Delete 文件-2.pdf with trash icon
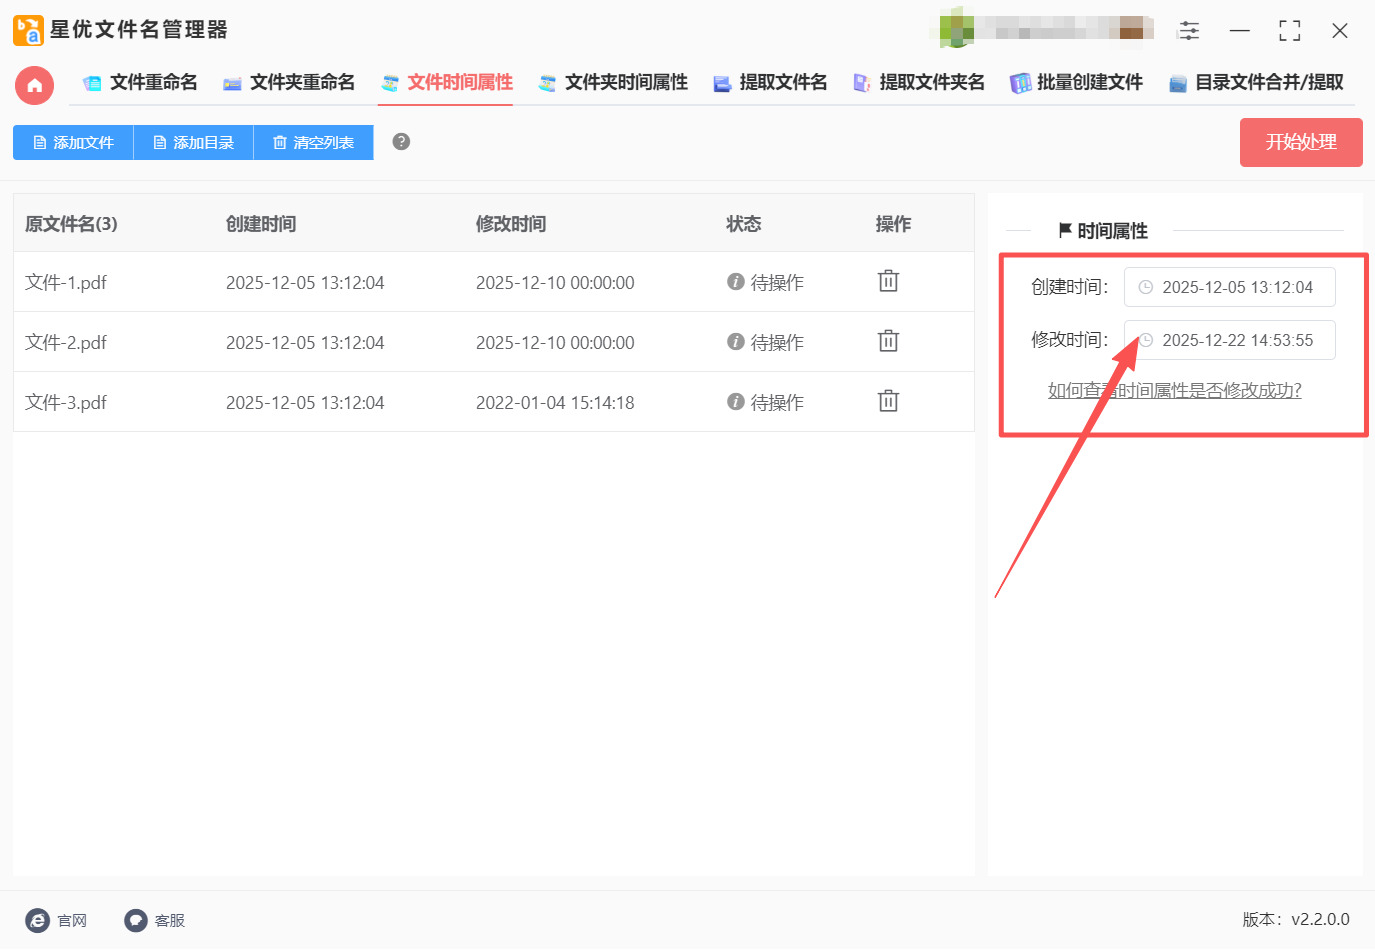Screen dimensions: 1375x950 pyautogui.click(x=888, y=341)
